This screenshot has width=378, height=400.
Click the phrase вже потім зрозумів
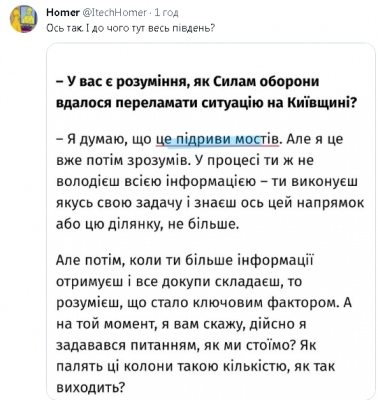119,161
